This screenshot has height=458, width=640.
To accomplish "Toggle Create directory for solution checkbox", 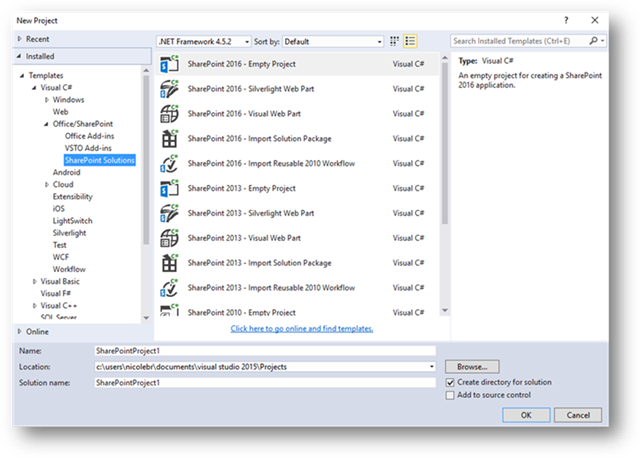I will 450,382.
